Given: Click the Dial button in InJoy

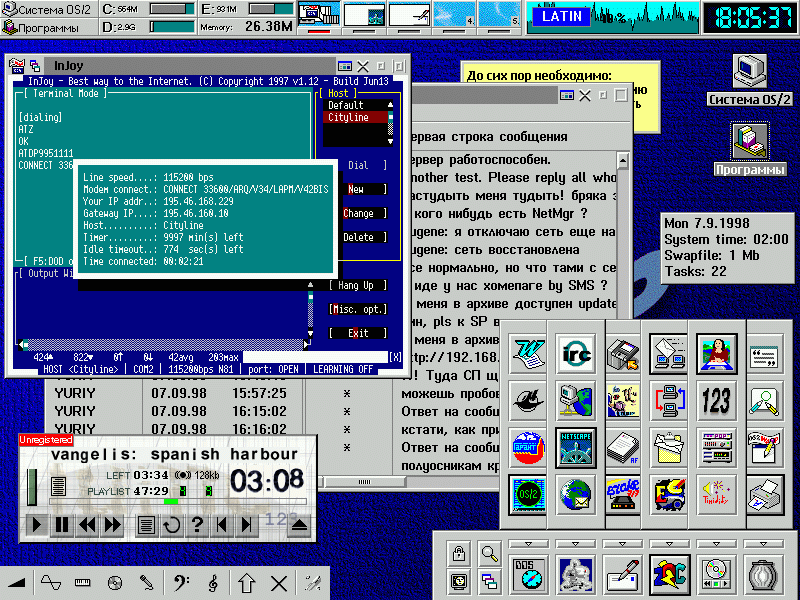Looking at the screenshot, I should click(358, 165).
